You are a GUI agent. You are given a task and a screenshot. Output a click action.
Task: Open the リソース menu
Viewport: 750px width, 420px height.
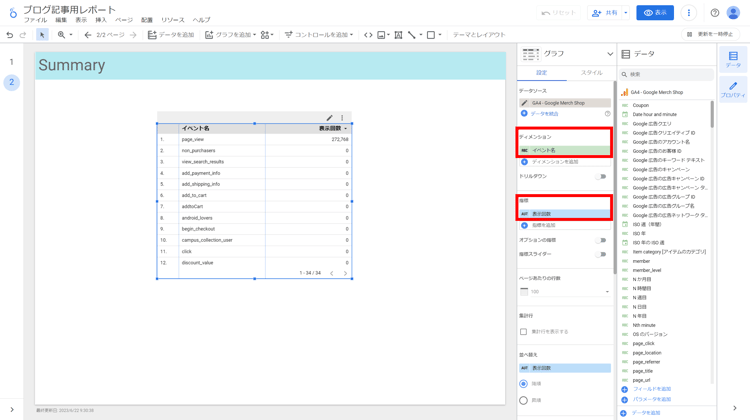[x=172, y=20]
